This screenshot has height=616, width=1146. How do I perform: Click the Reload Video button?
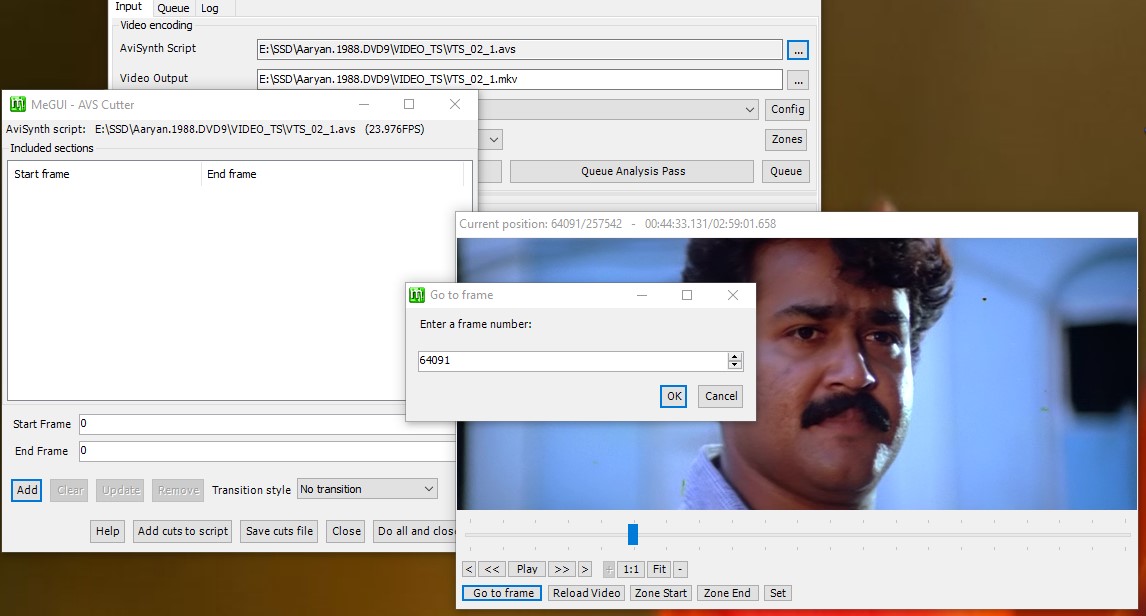click(586, 593)
